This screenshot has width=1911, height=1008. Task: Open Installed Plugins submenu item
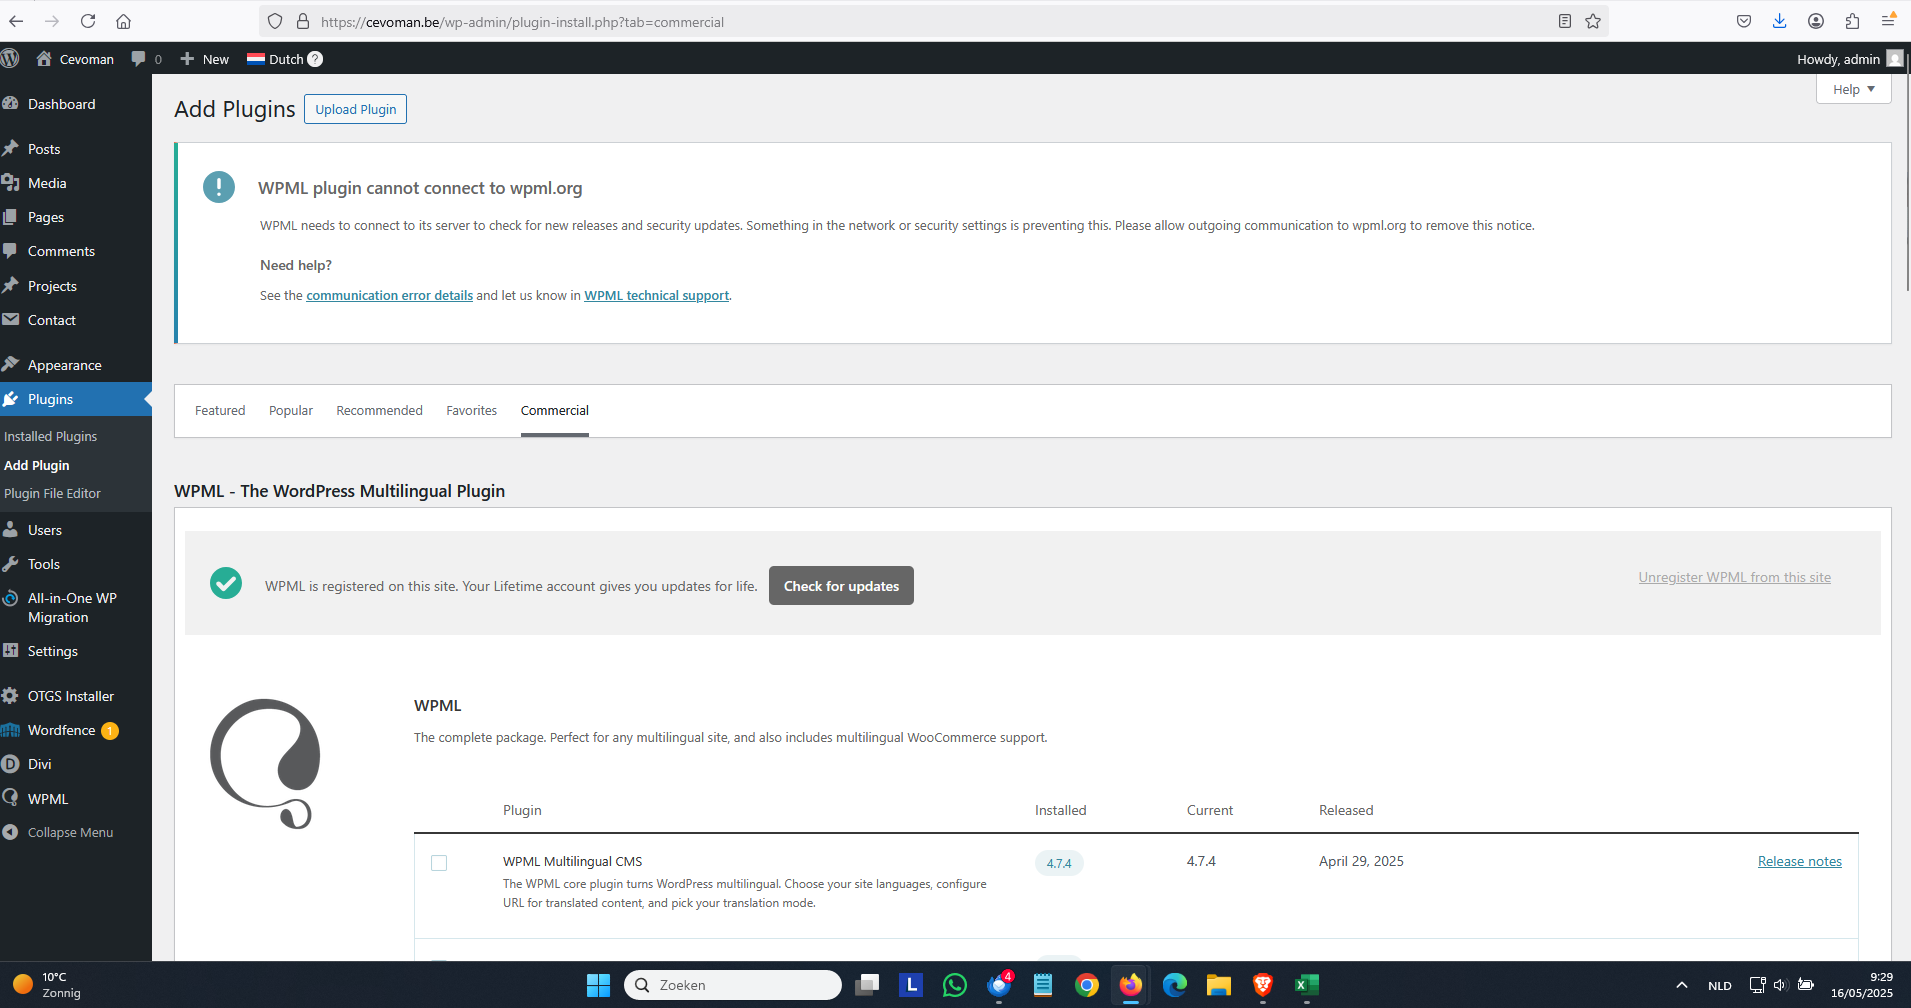point(51,436)
